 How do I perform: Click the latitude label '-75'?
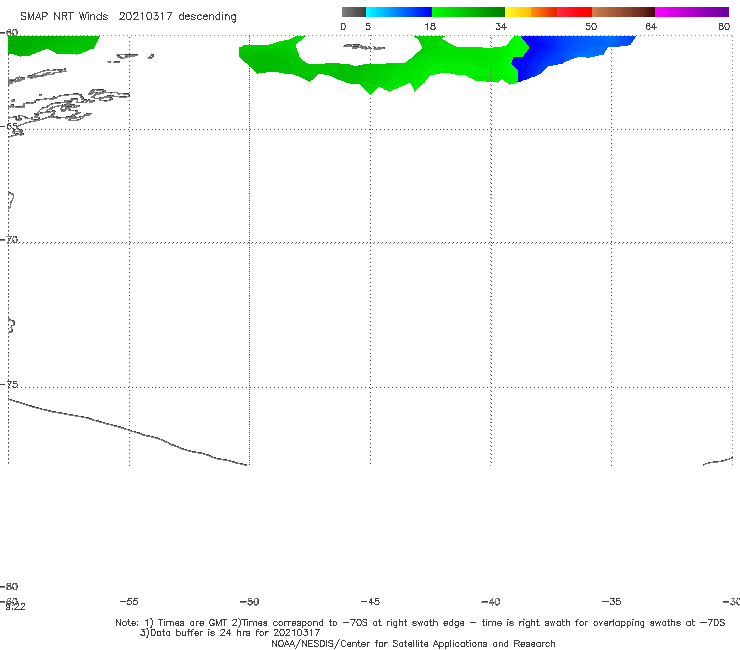(x=9, y=384)
